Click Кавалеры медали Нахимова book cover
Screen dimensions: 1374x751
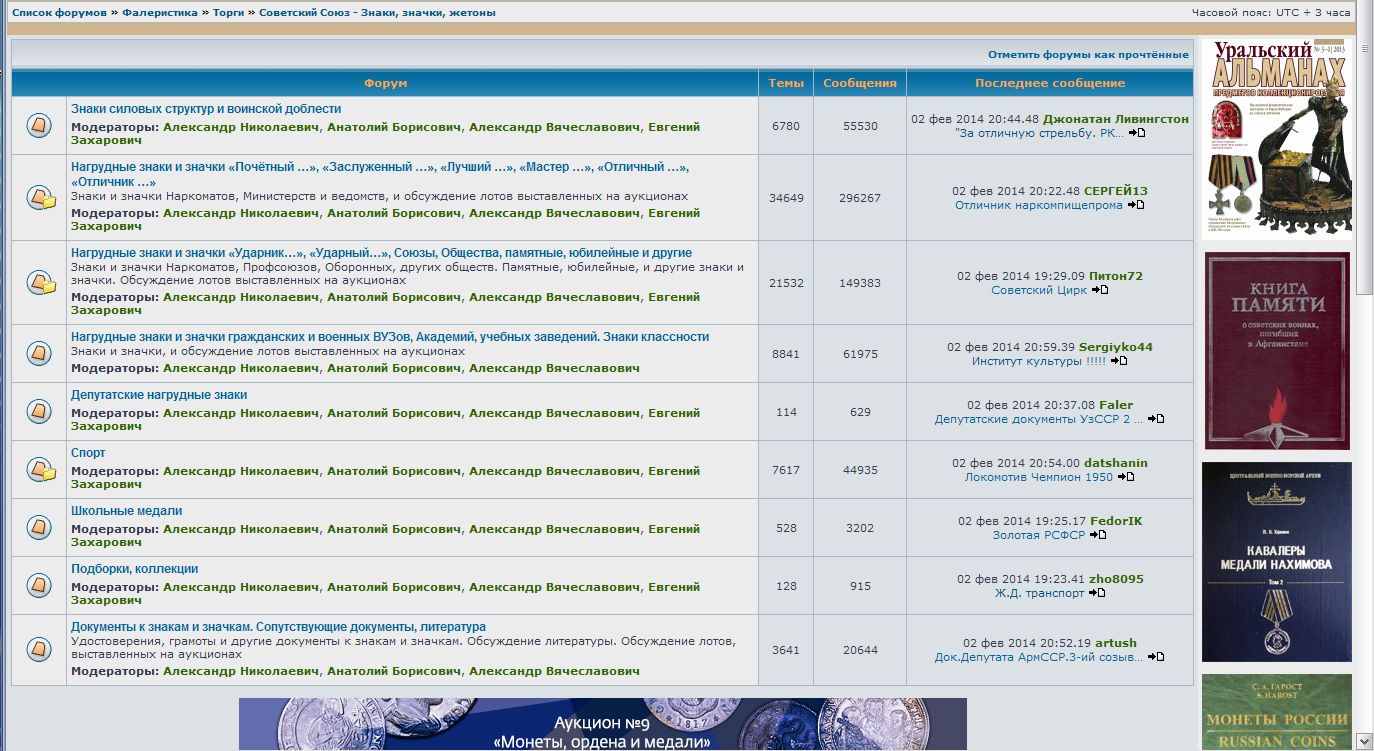(x=1276, y=561)
